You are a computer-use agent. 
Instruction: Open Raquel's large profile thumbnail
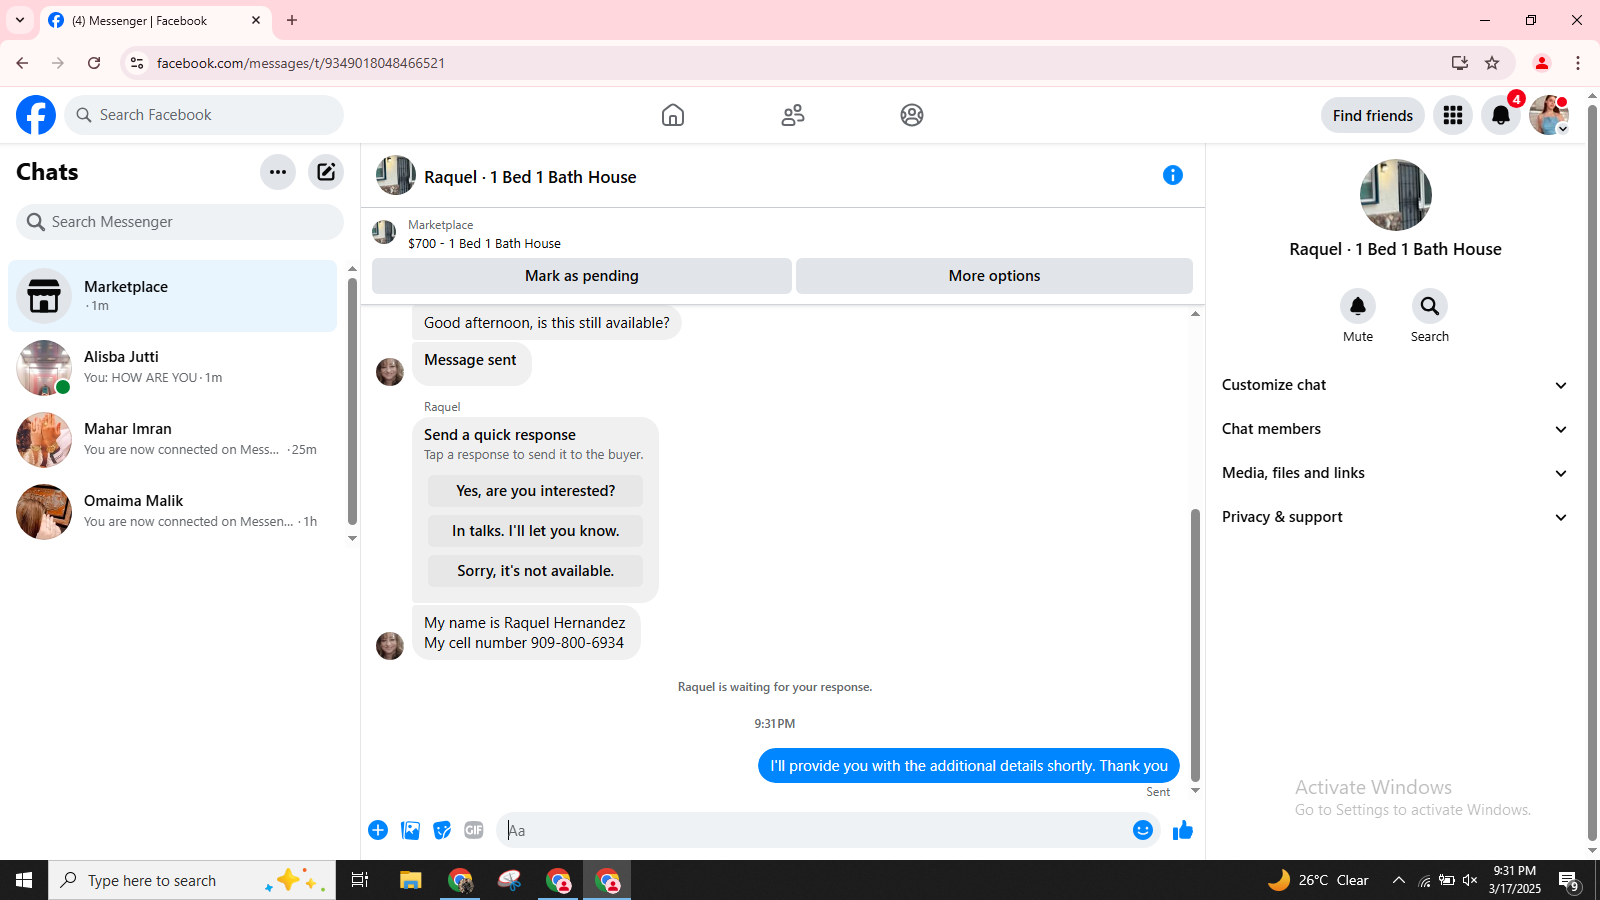tap(1395, 195)
